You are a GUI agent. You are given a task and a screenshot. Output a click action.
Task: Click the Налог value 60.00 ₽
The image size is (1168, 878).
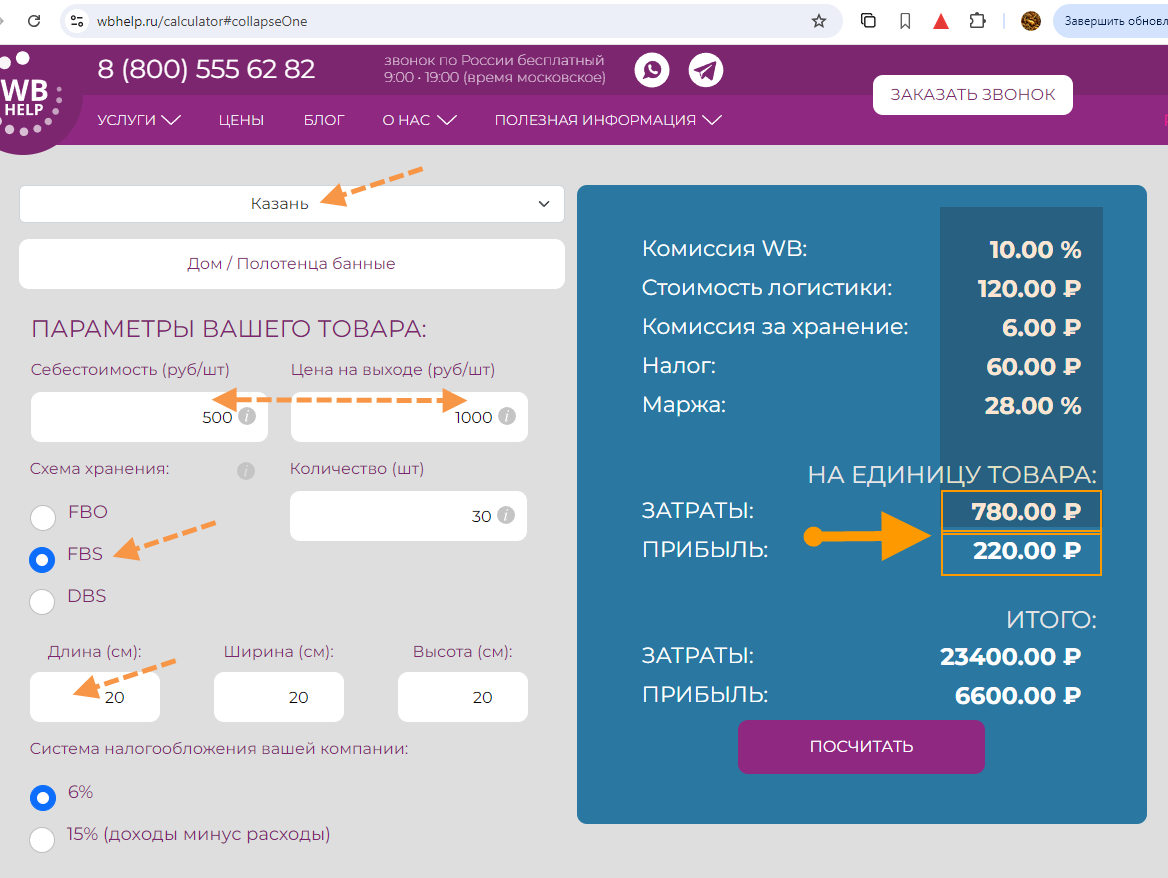point(1033,366)
